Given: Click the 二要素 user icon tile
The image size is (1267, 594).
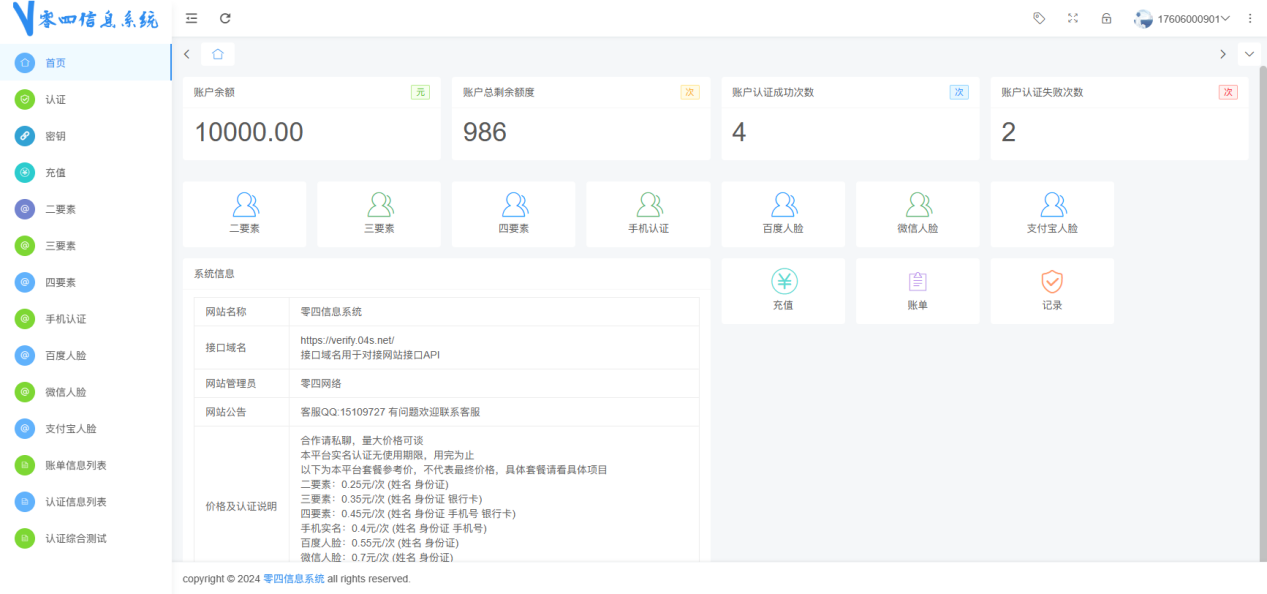Looking at the screenshot, I should [244, 213].
